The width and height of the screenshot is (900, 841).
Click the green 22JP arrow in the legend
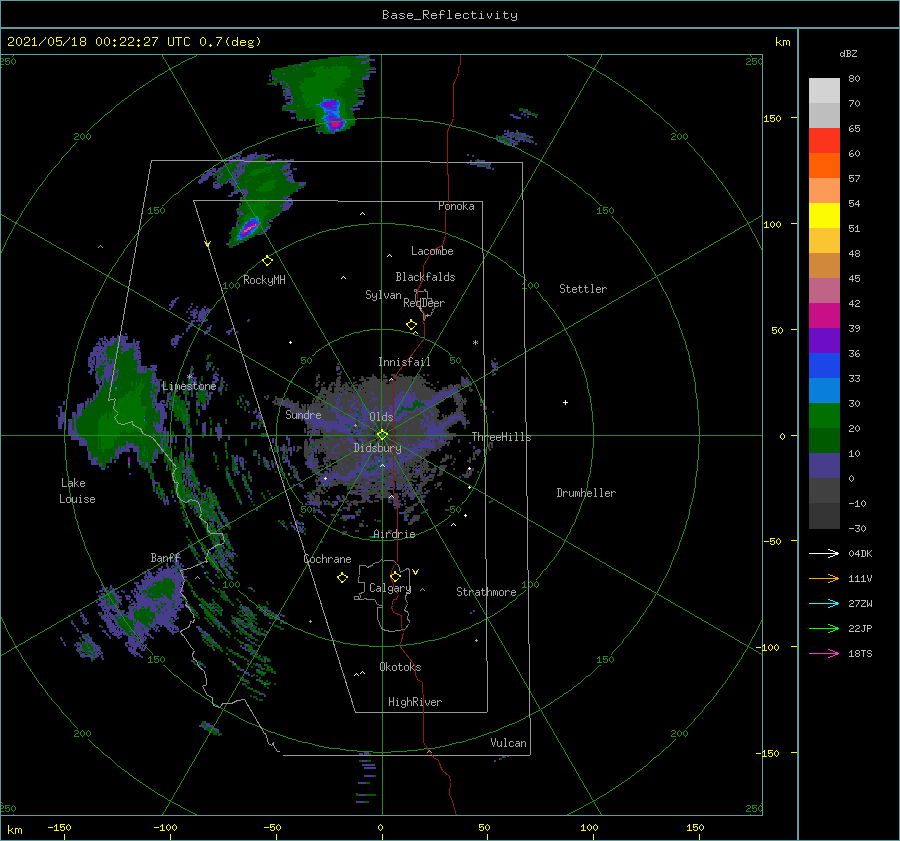[x=824, y=629]
